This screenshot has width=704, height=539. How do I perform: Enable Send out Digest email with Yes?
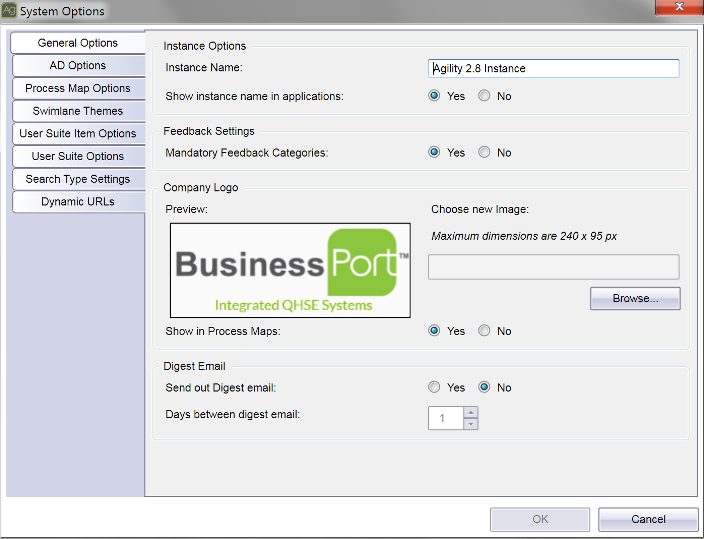click(434, 387)
